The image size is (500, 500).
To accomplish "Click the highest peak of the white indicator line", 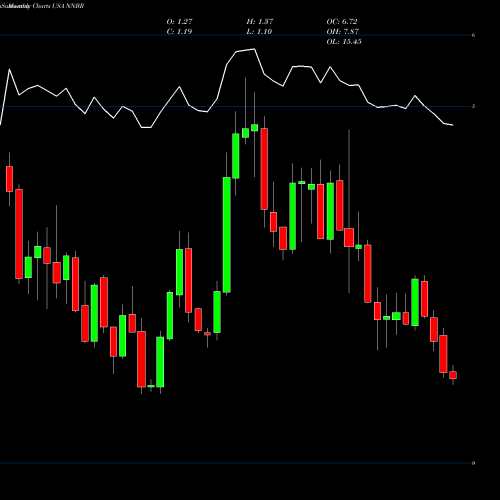I will 255,49.
